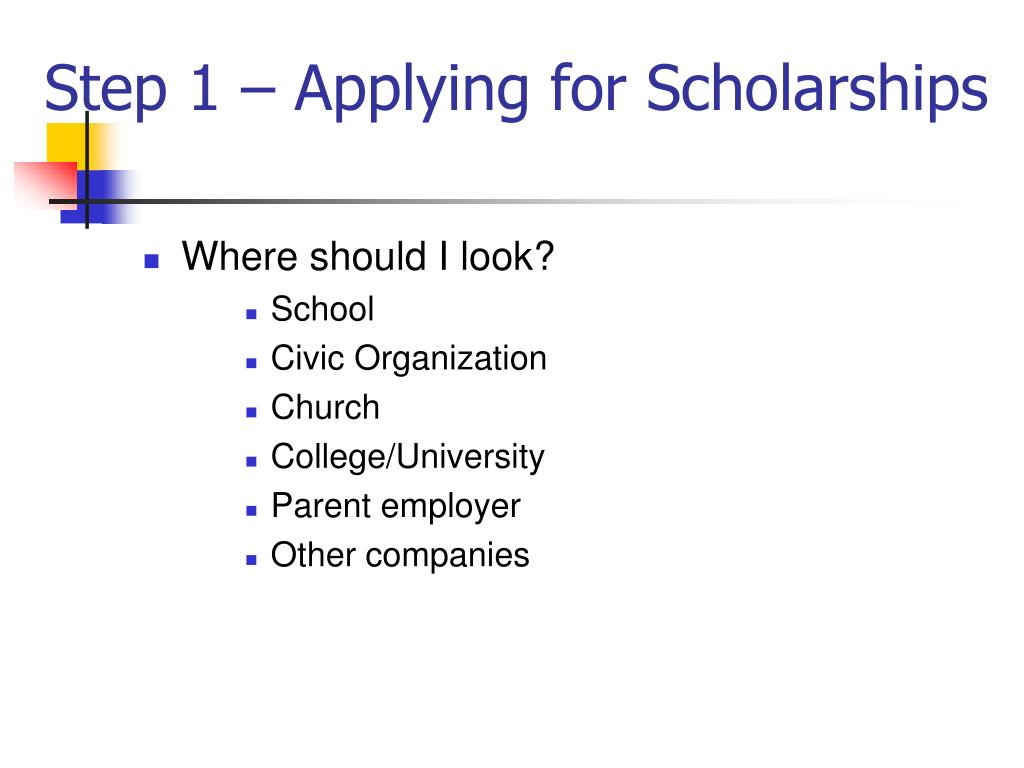Click the bullet marker next to 'Parent employer'
The image size is (1024, 768).
(251, 511)
